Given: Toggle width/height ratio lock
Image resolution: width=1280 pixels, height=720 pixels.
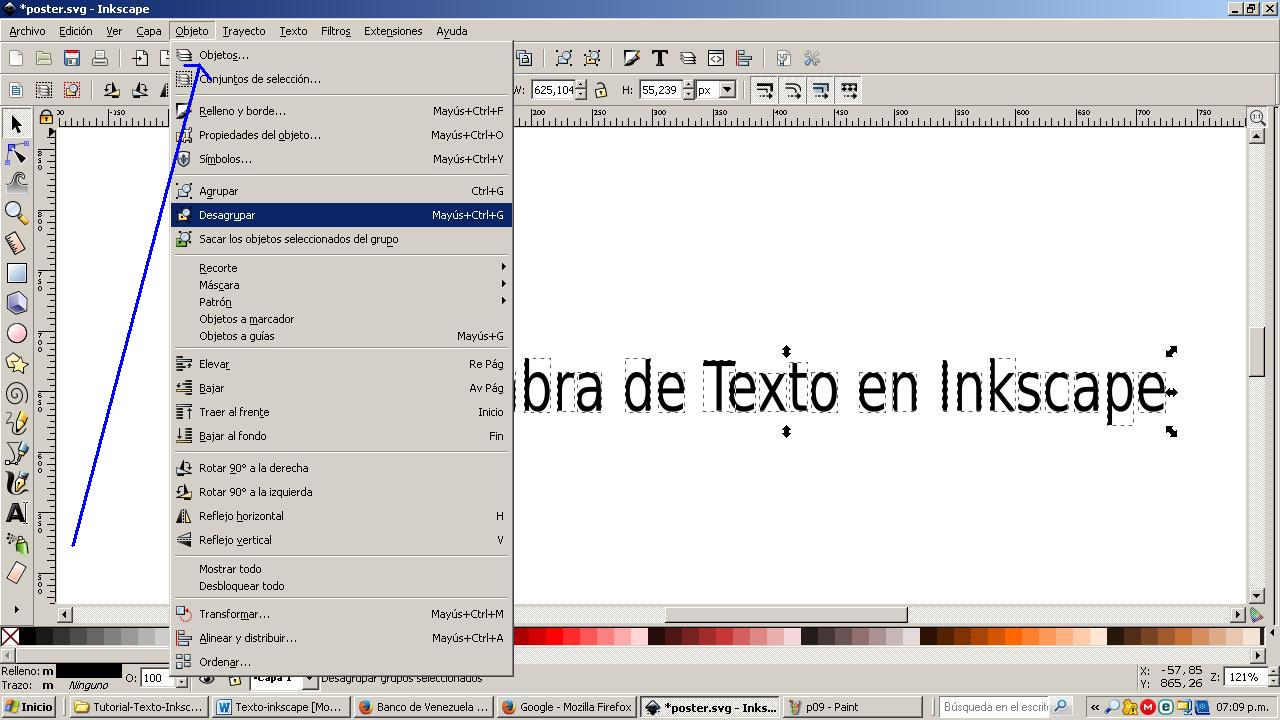Looking at the screenshot, I should pyautogui.click(x=601, y=90).
